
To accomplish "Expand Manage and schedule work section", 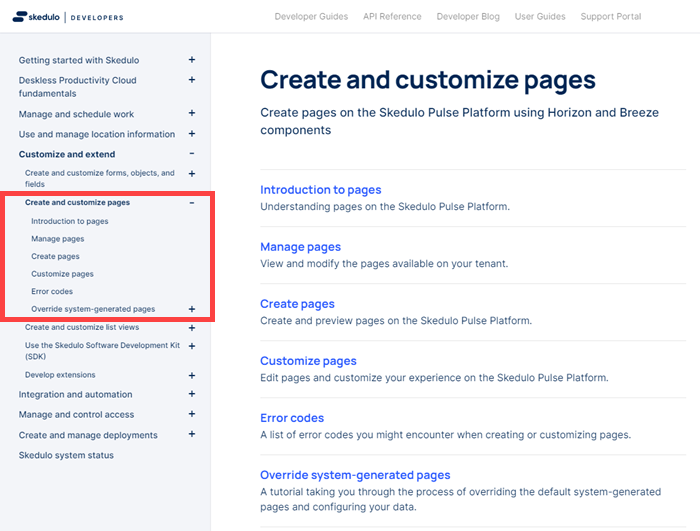I will [x=192, y=113].
